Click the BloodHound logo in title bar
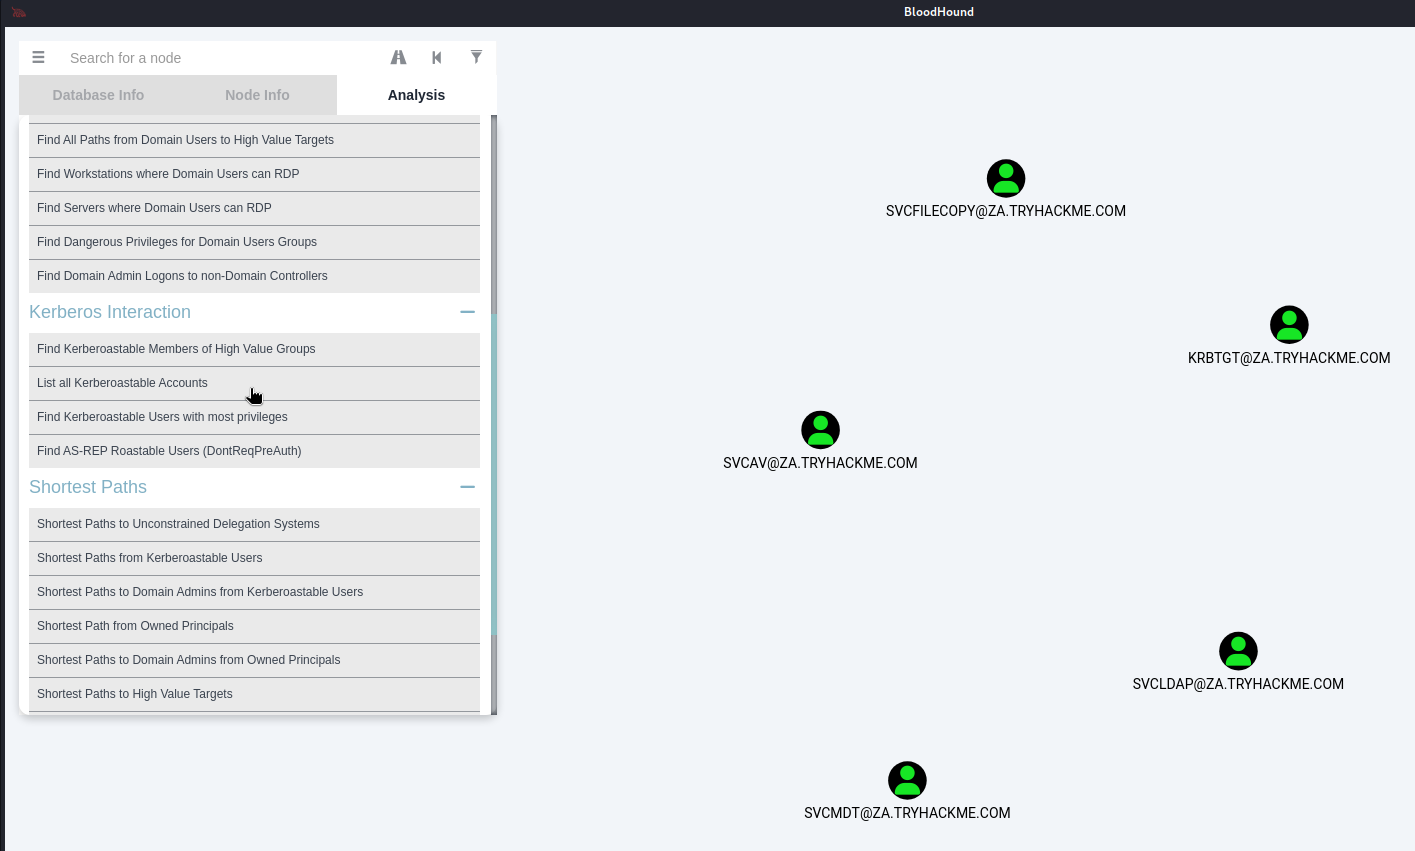This screenshot has width=1415, height=851. coord(19,13)
